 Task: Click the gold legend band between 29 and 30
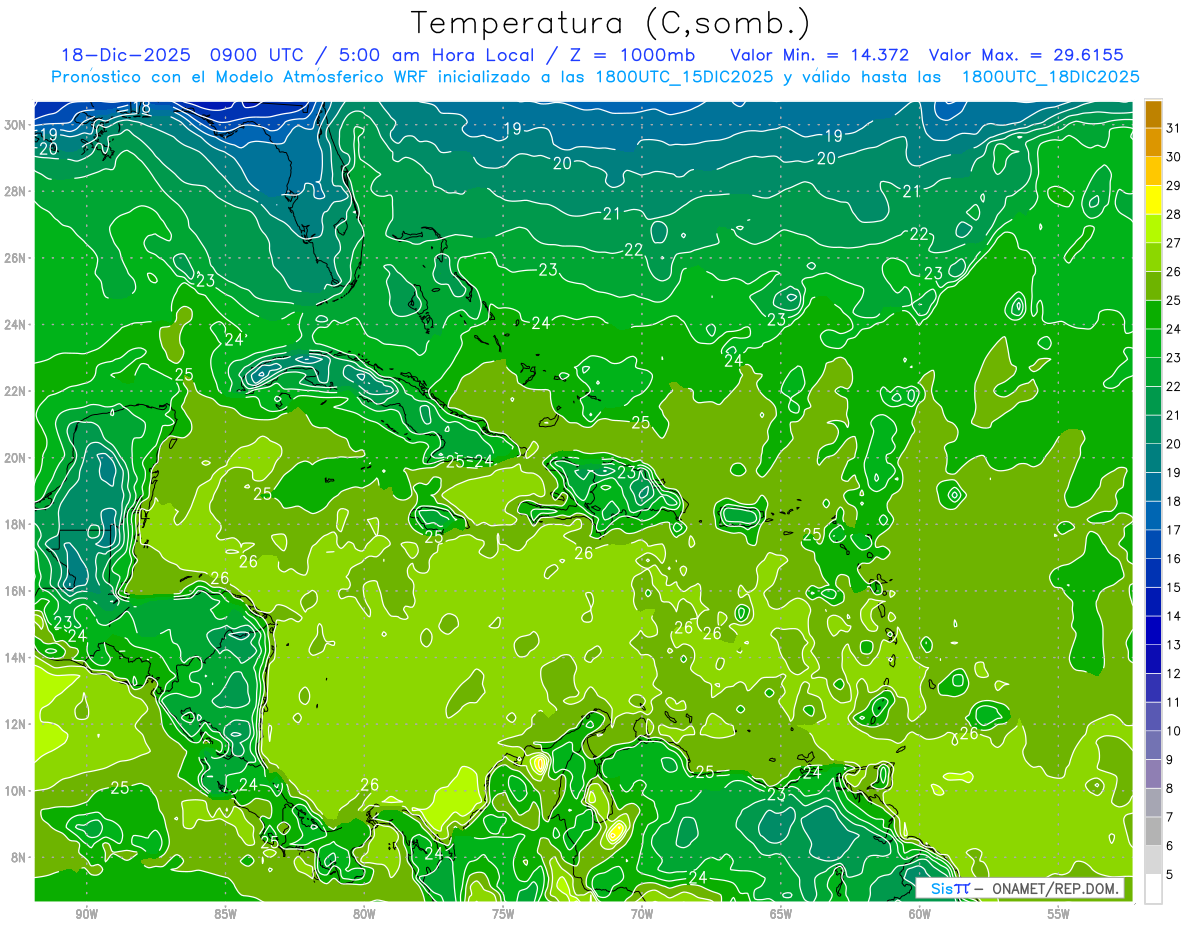[x=1153, y=171]
